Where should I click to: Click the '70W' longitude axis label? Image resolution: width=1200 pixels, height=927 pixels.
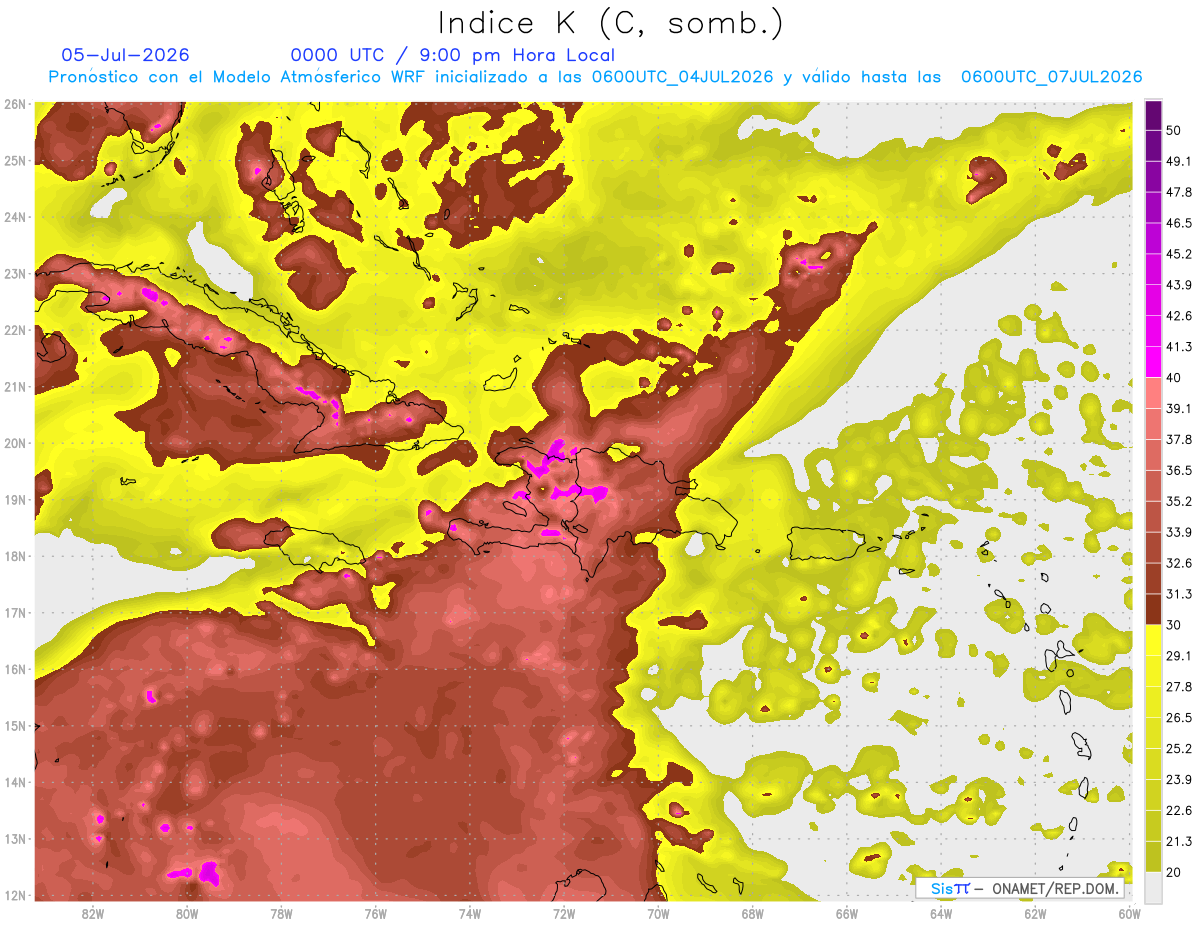point(658,913)
